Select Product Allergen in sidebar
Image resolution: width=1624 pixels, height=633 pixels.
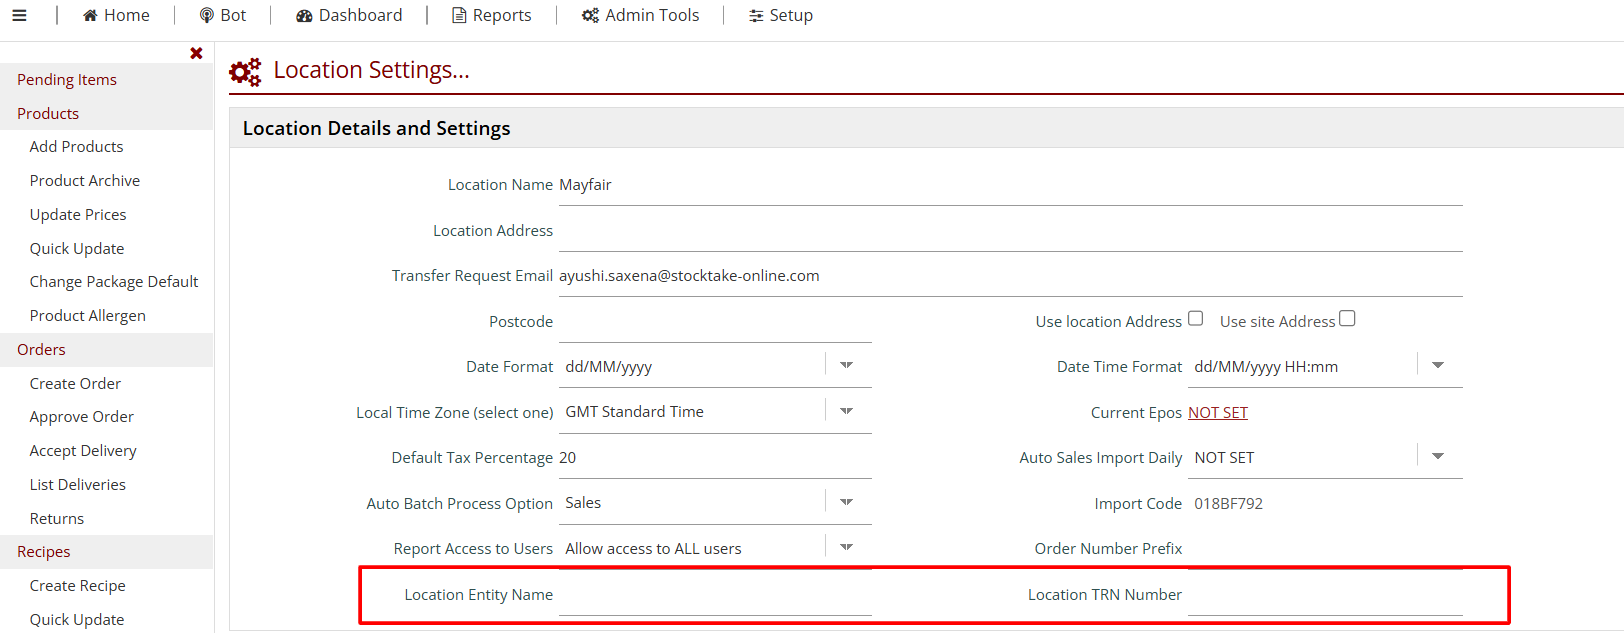click(88, 316)
